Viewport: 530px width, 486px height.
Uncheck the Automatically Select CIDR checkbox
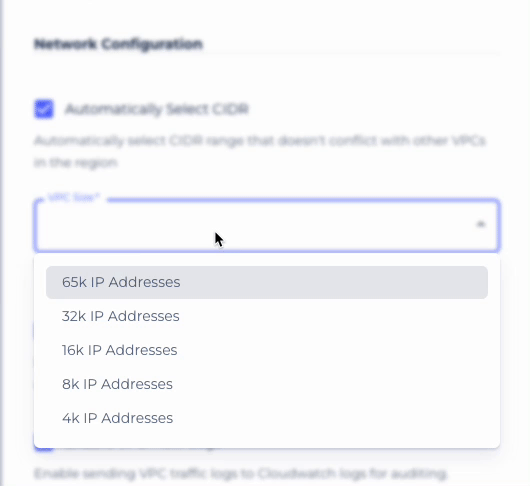pos(44,109)
